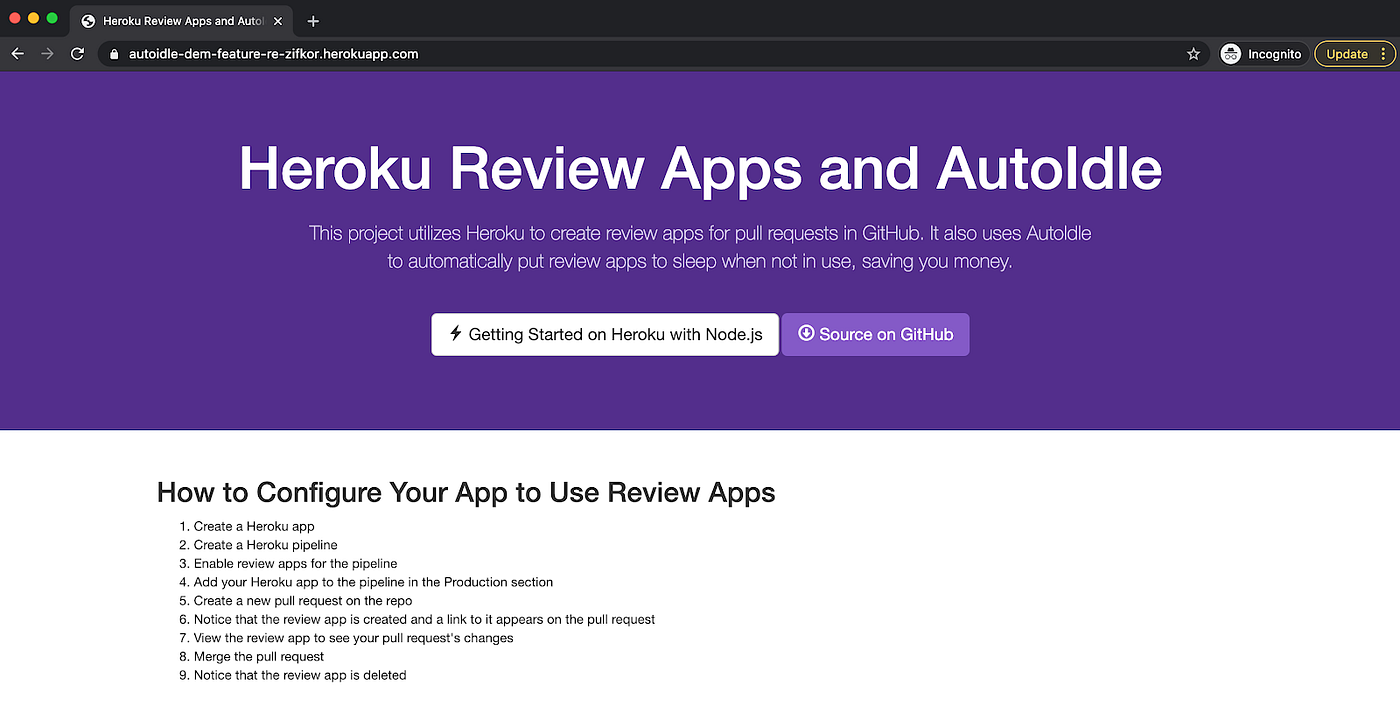The height and width of the screenshot is (711, 1400).
Task: Click the 'Create a Heroku pipeline' list item
Action: (266, 545)
